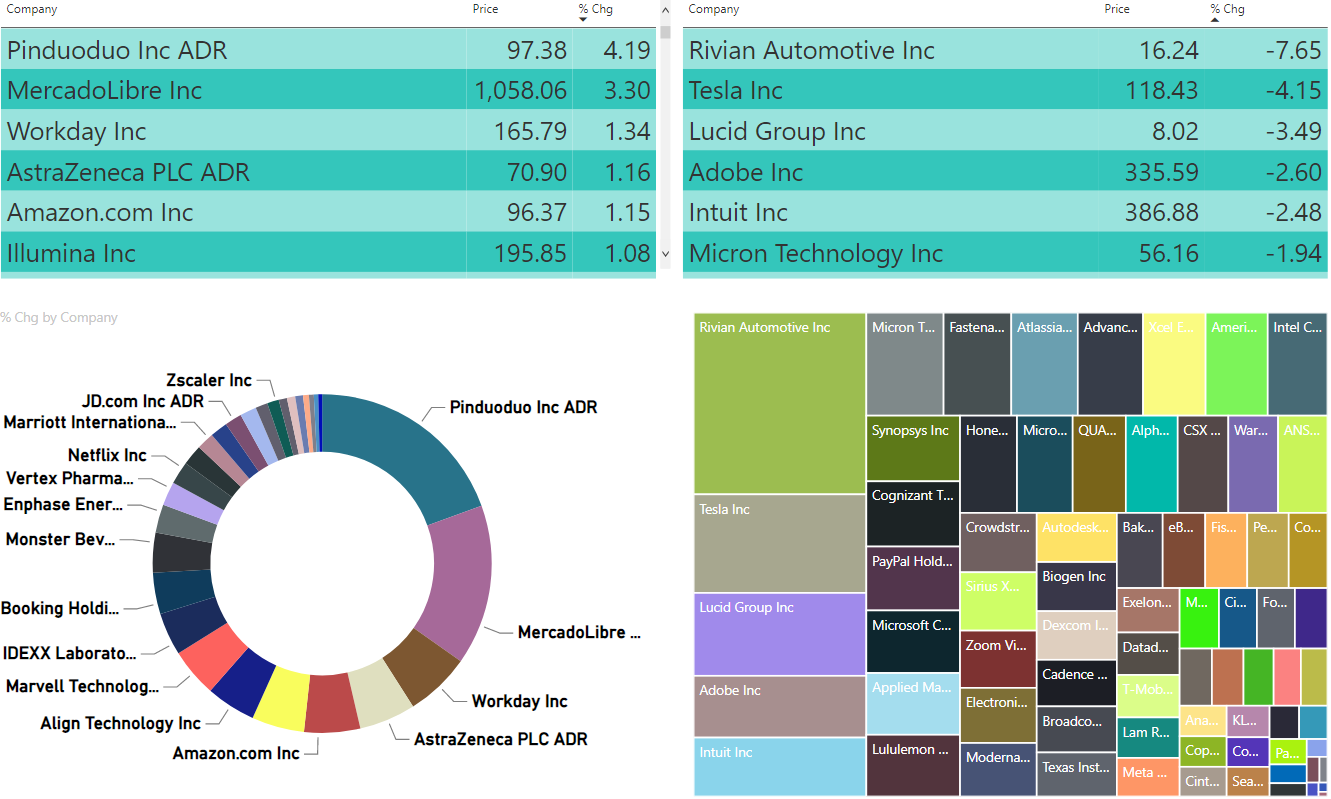Select Rivian Automotive Inc table row
This screenshot has width=1331, height=799.
[1005, 50]
